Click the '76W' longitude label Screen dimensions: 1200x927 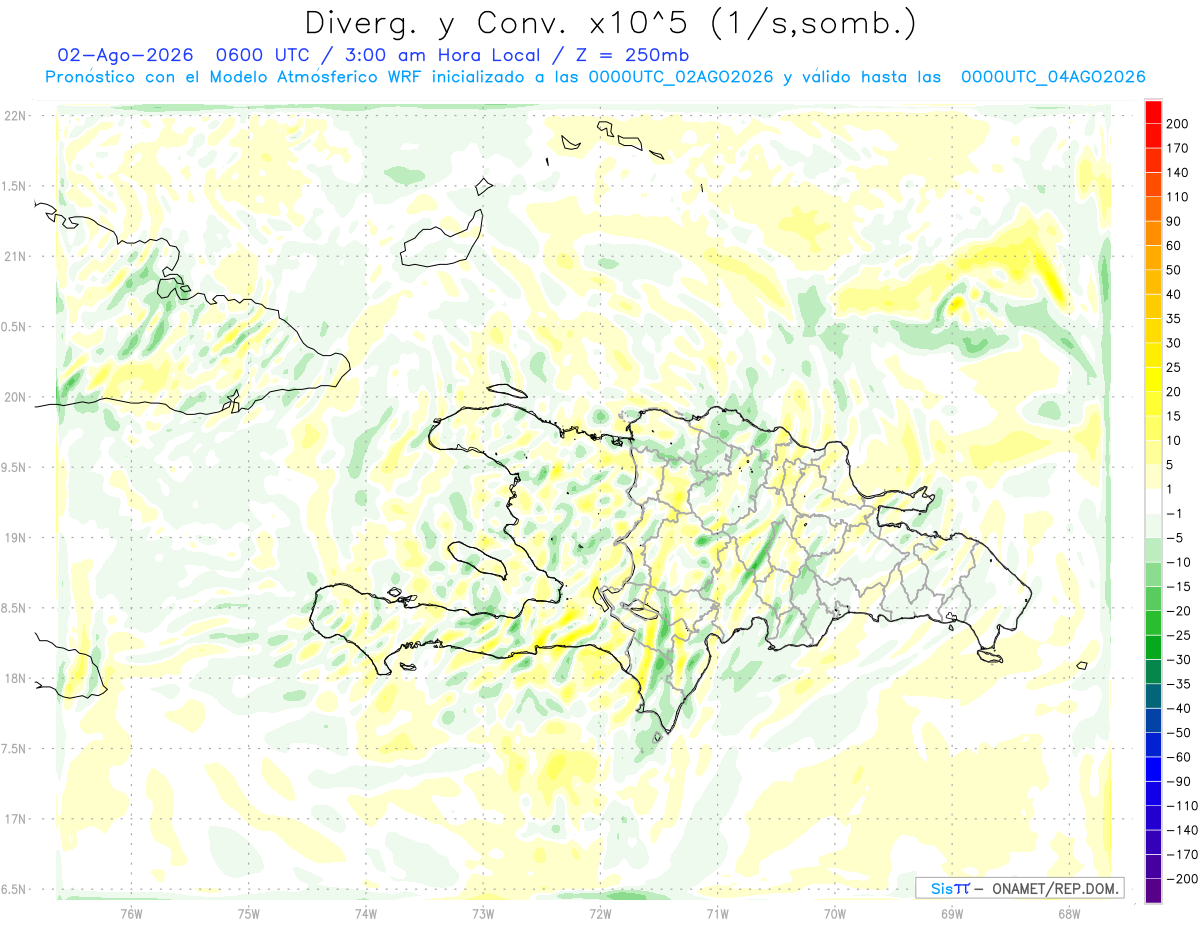click(131, 913)
